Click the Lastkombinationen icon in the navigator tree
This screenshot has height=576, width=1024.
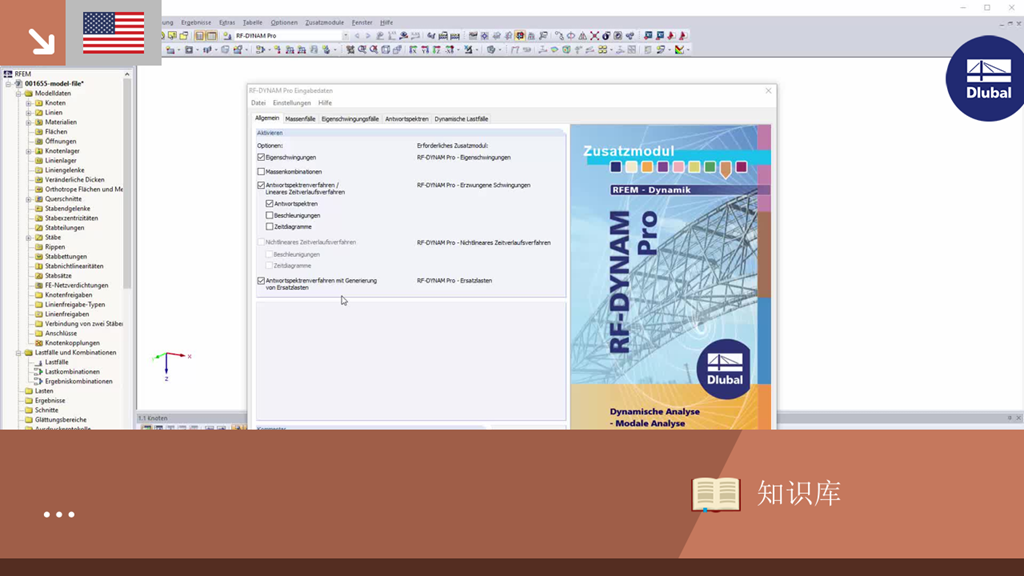click(x=39, y=372)
